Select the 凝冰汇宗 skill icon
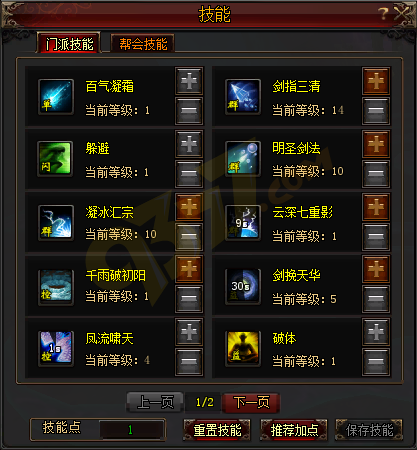417x450 pixels. click(56, 222)
